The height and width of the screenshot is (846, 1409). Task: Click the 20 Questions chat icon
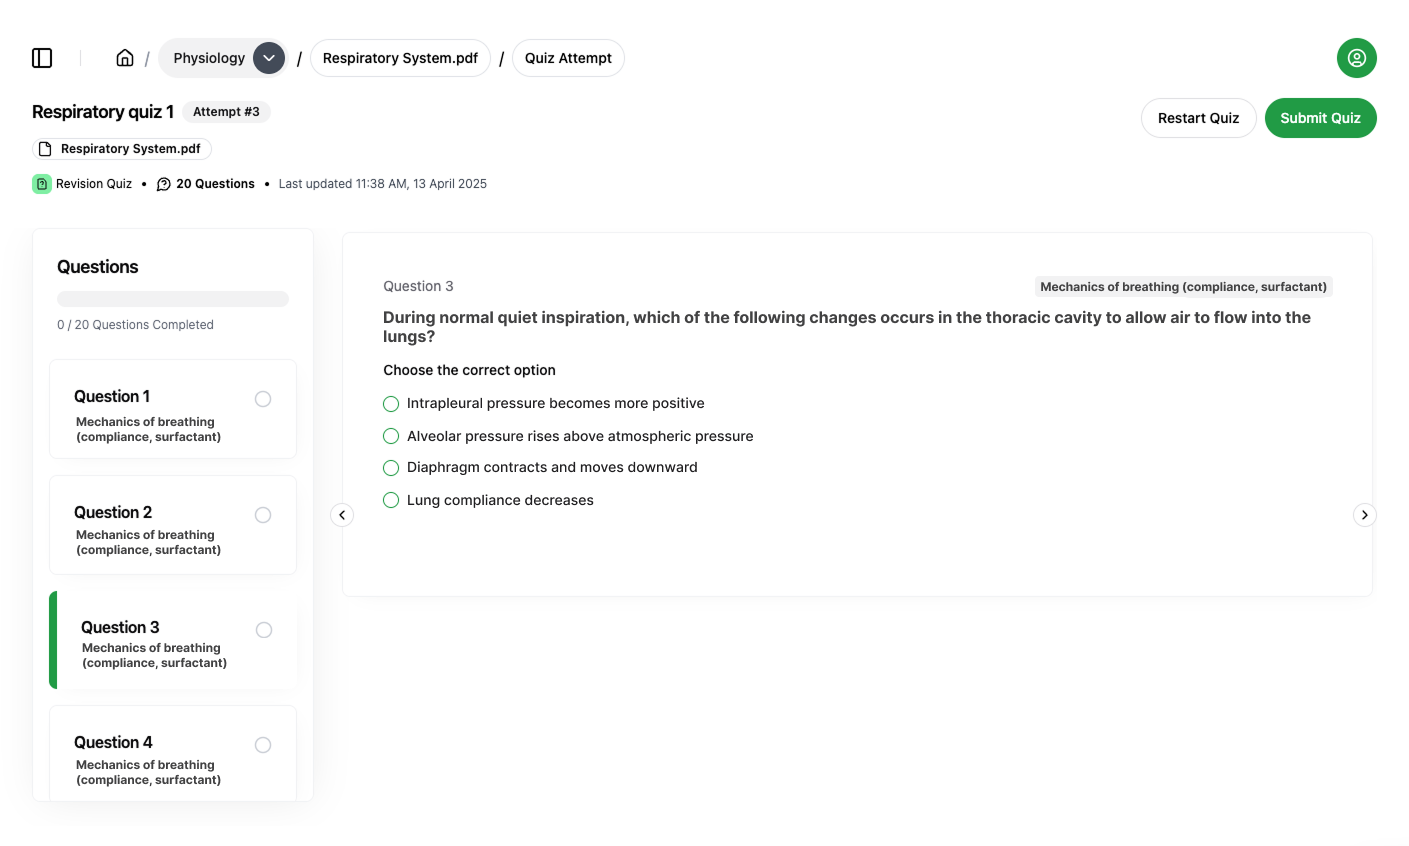pos(164,184)
